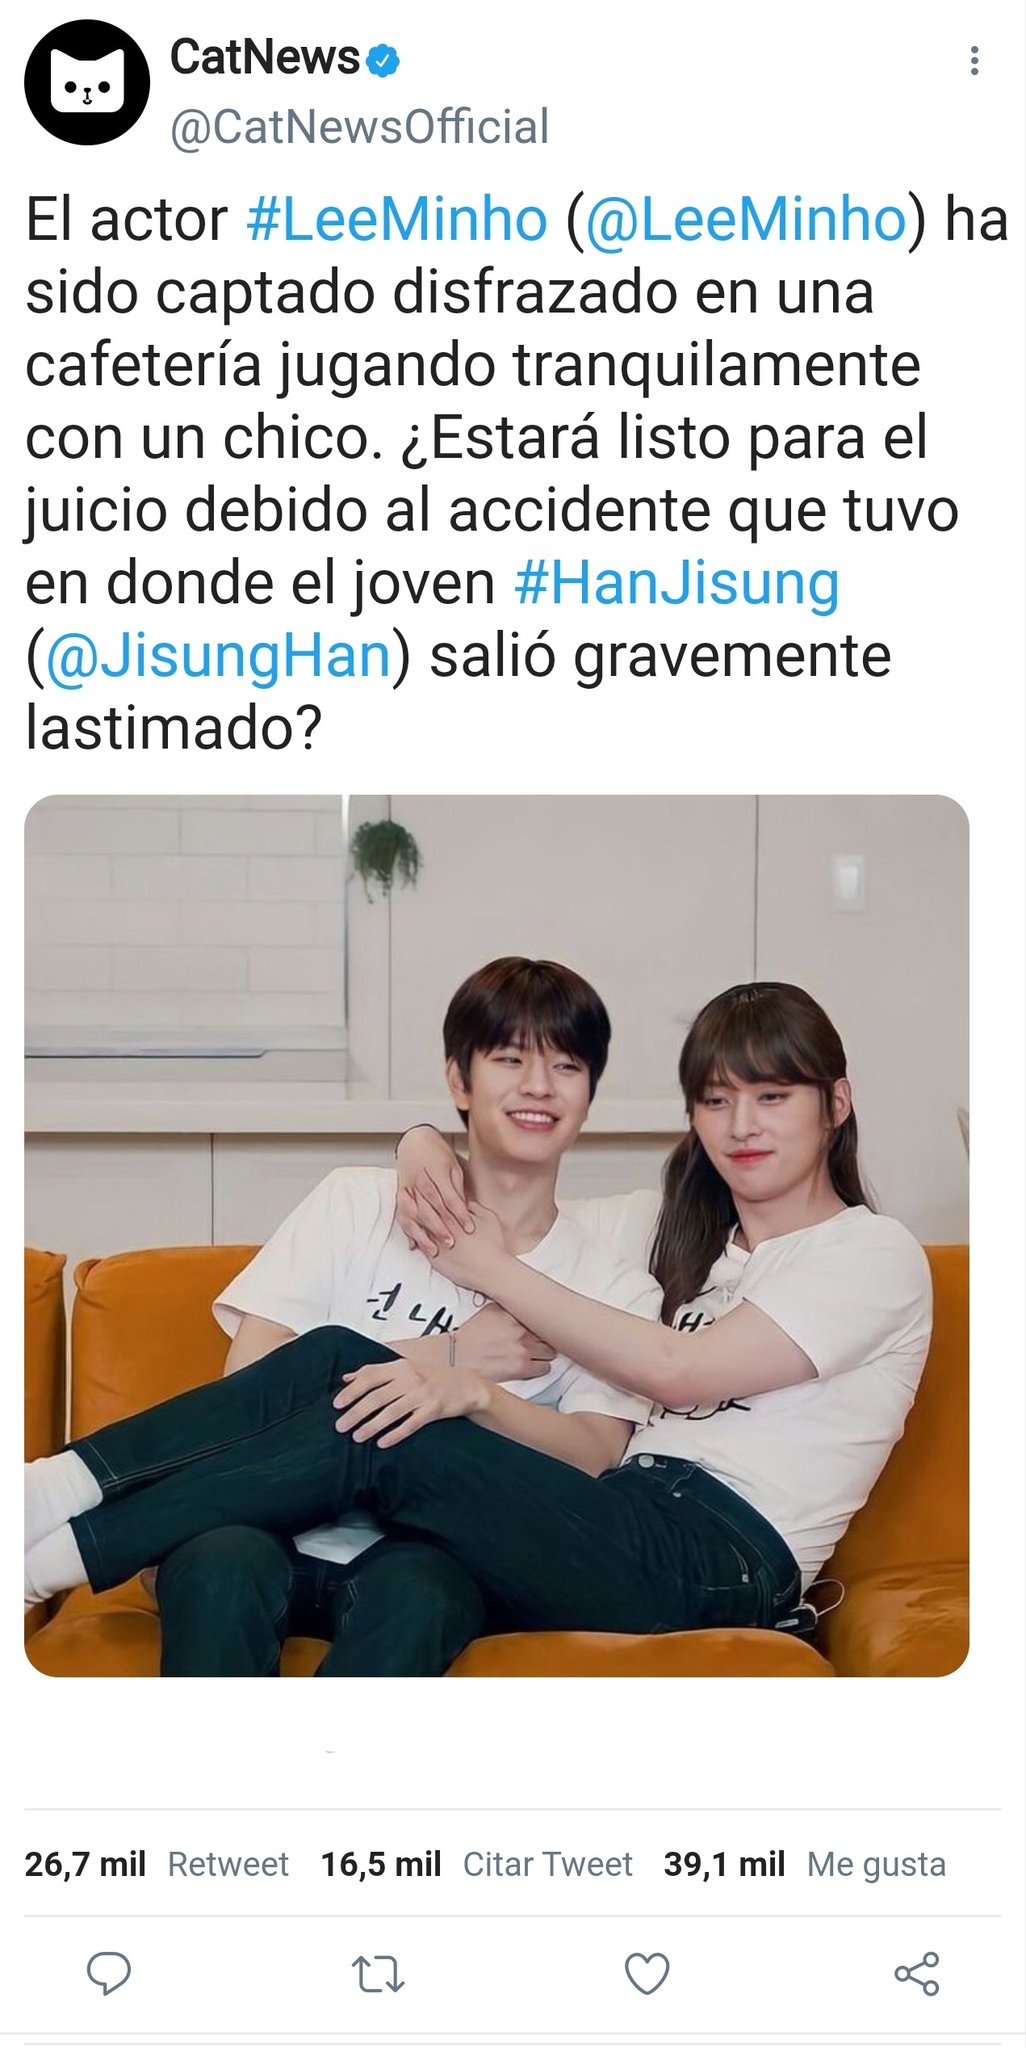1026x2048 pixels.
Task: View the 26,7 mil Retweet list
Action: pos(156,1864)
